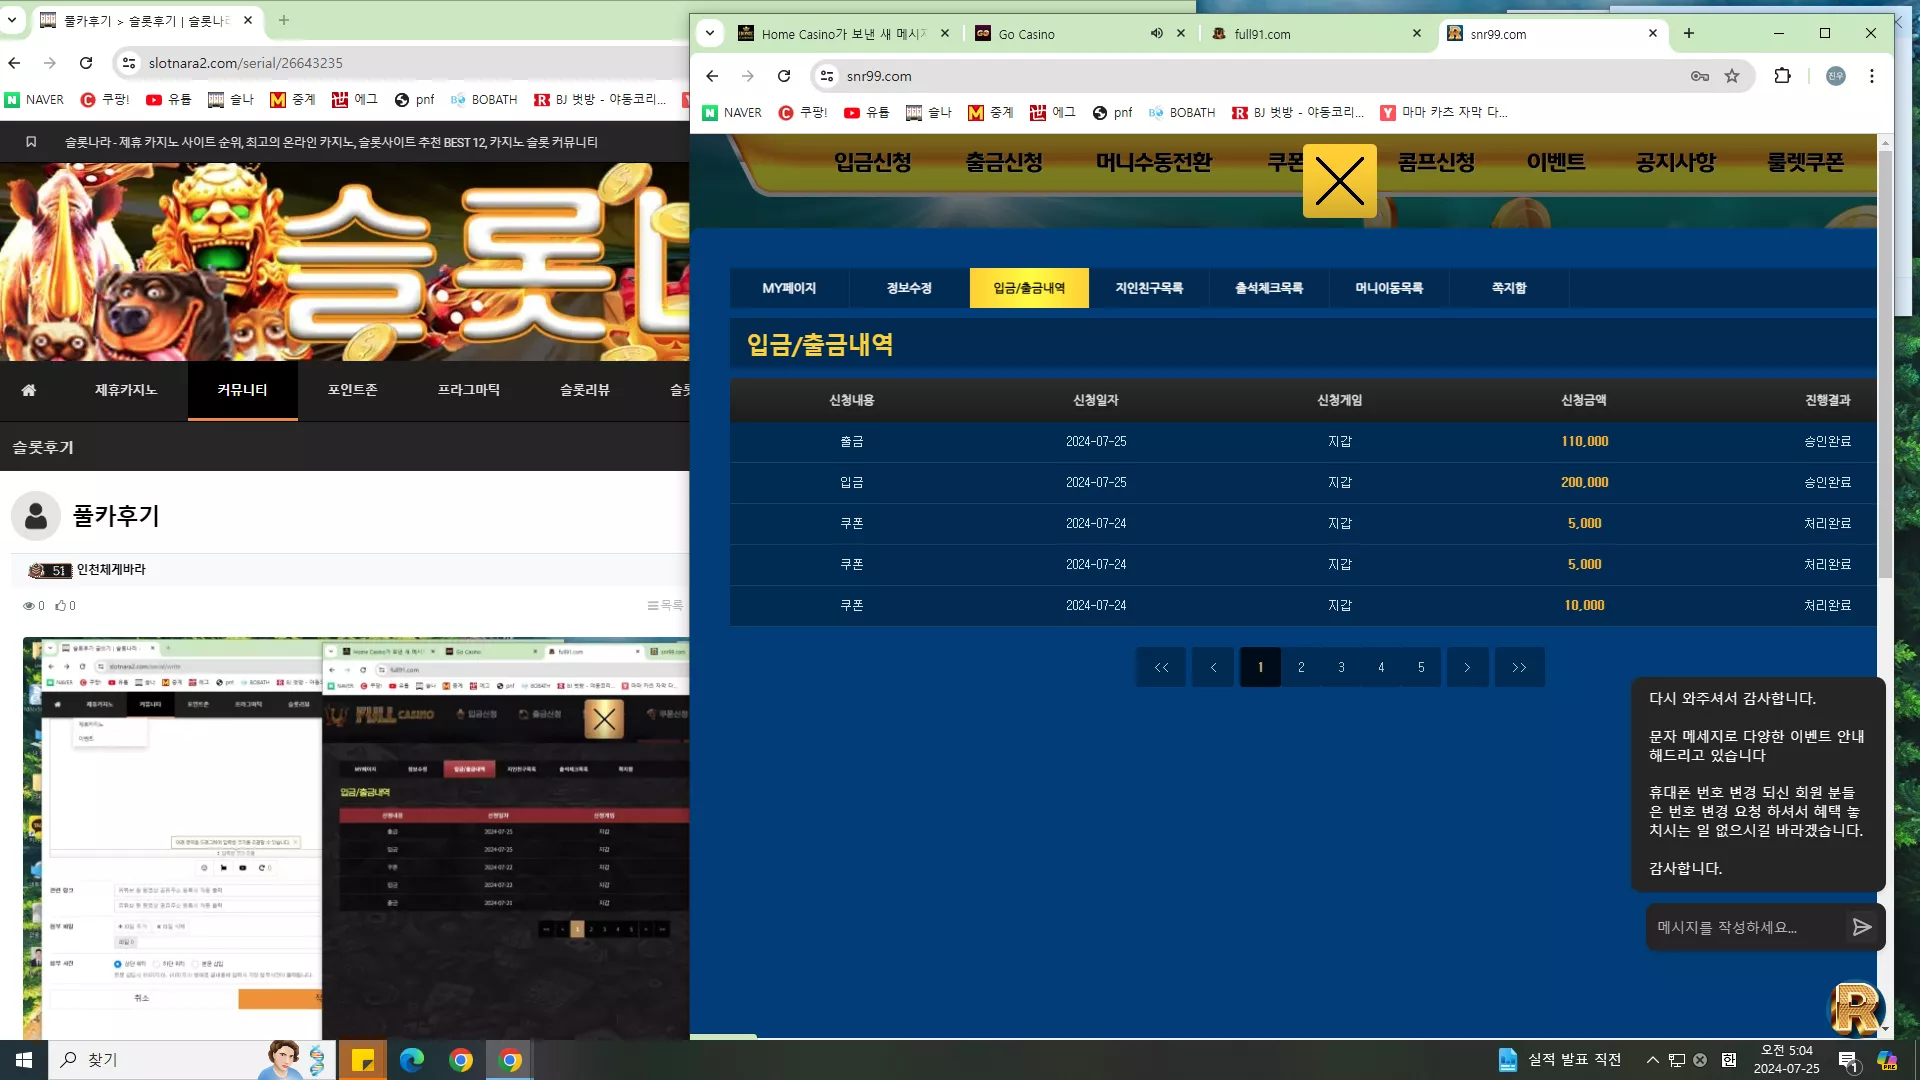Switch to the Home Casino tab
The image size is (1920, 1080).
pyautogui.click(x=843, y=33)
